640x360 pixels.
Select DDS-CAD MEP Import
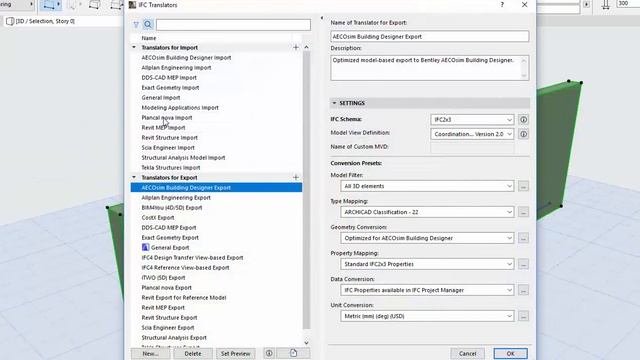169,78
